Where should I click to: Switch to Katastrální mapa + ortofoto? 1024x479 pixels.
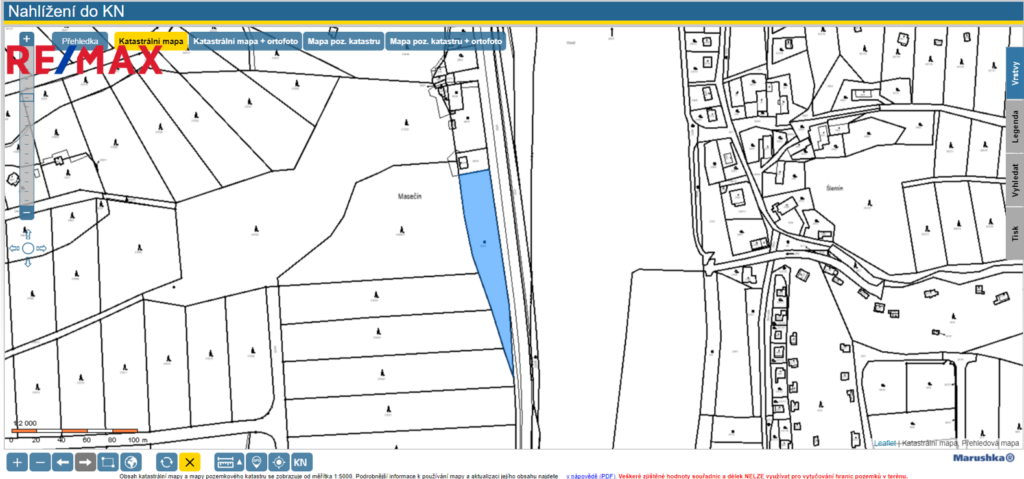pos(246,41)
